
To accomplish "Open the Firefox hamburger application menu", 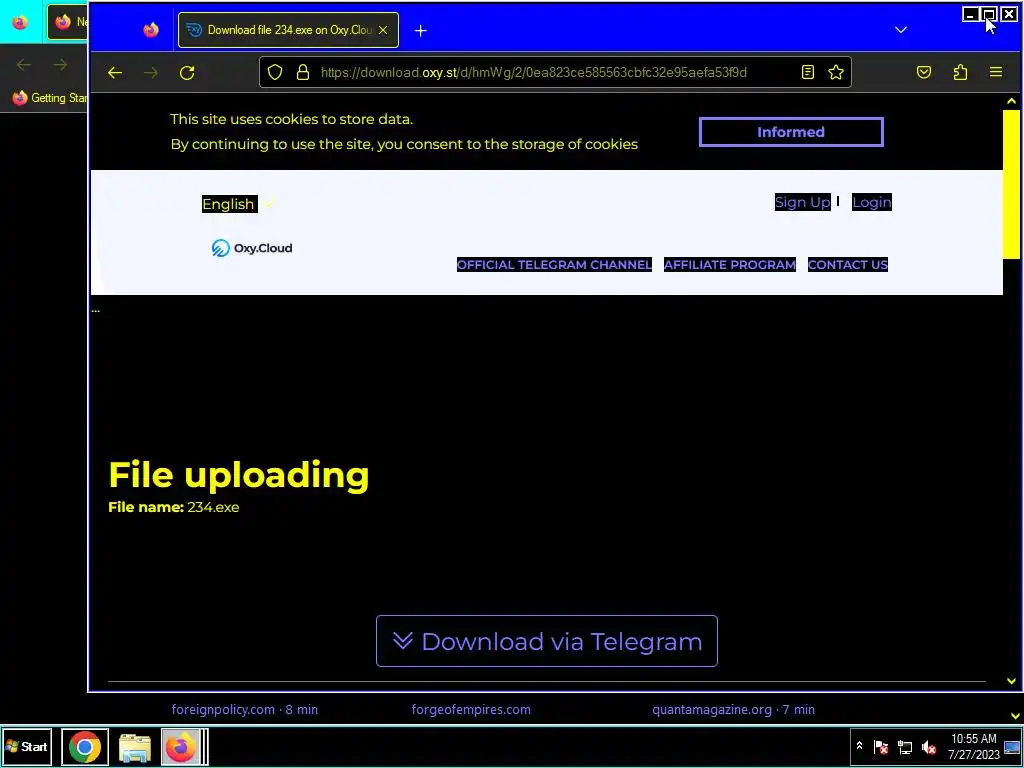I will pos(996,72).
